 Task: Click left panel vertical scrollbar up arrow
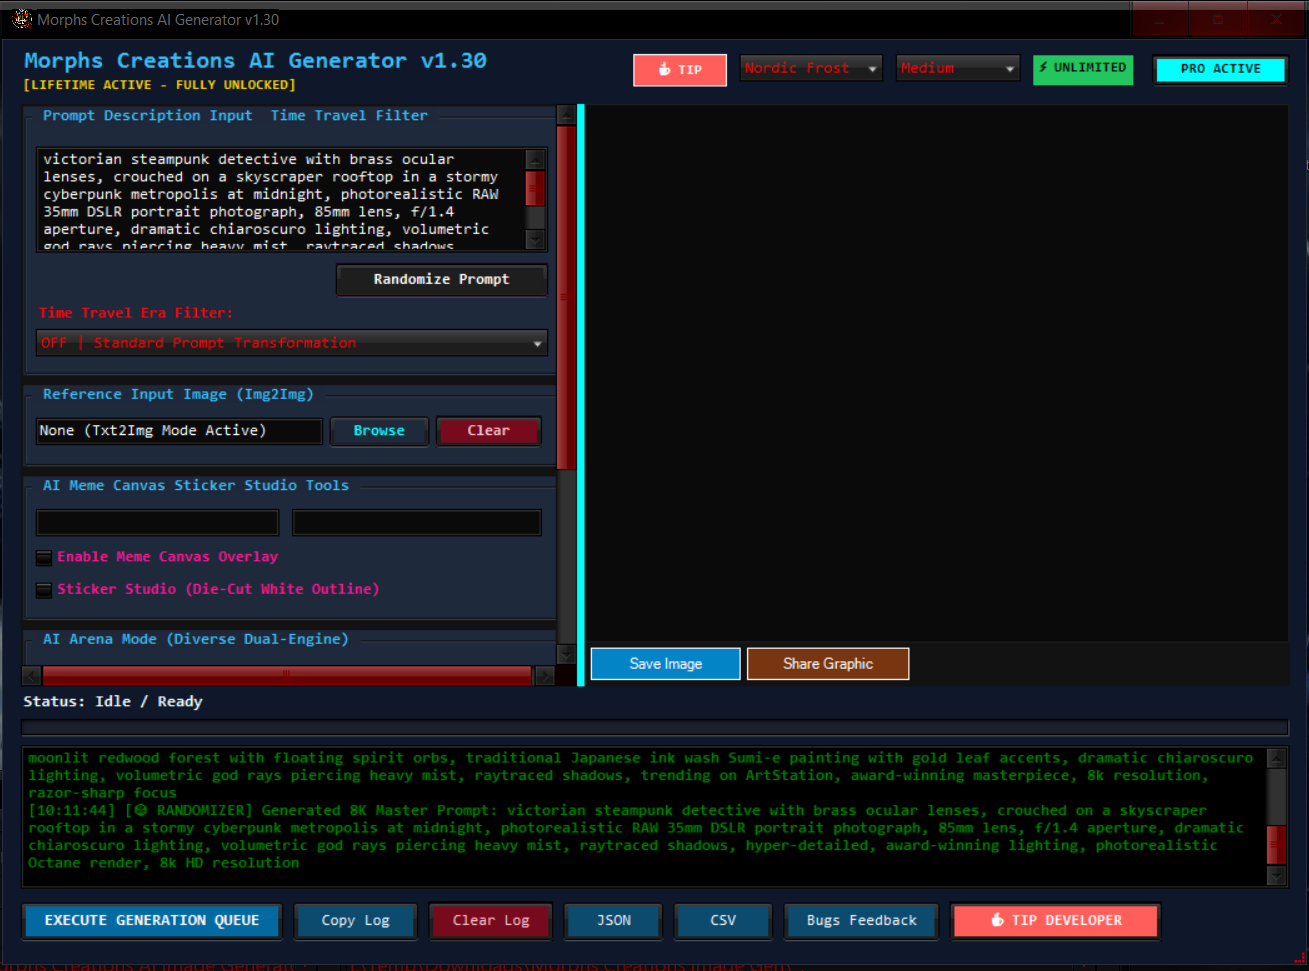[x=566, y=115]
